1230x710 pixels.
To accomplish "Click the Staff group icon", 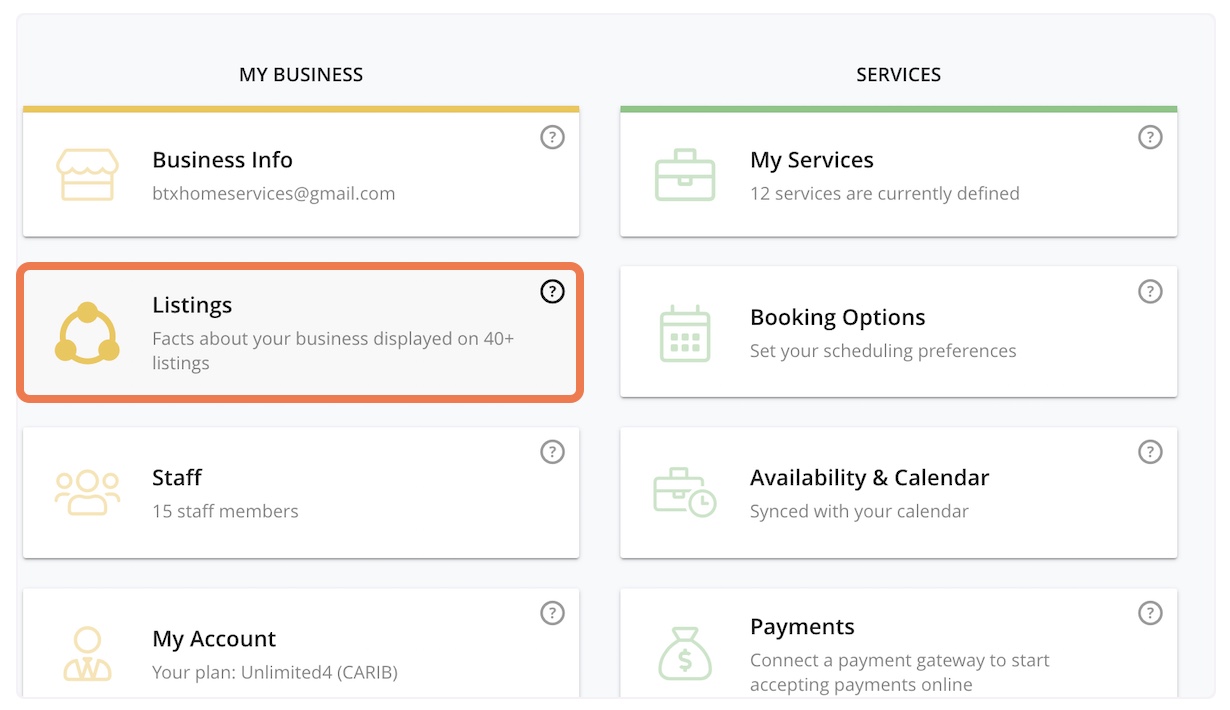I will tap(87, 492).
